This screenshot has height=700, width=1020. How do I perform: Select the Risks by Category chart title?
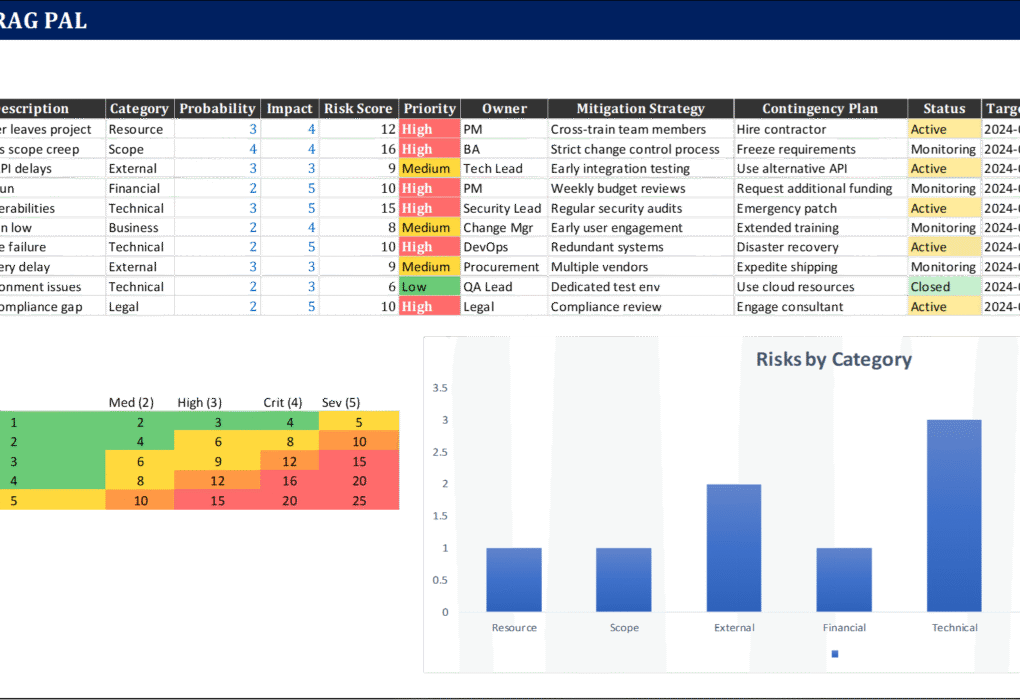(833, 360)
